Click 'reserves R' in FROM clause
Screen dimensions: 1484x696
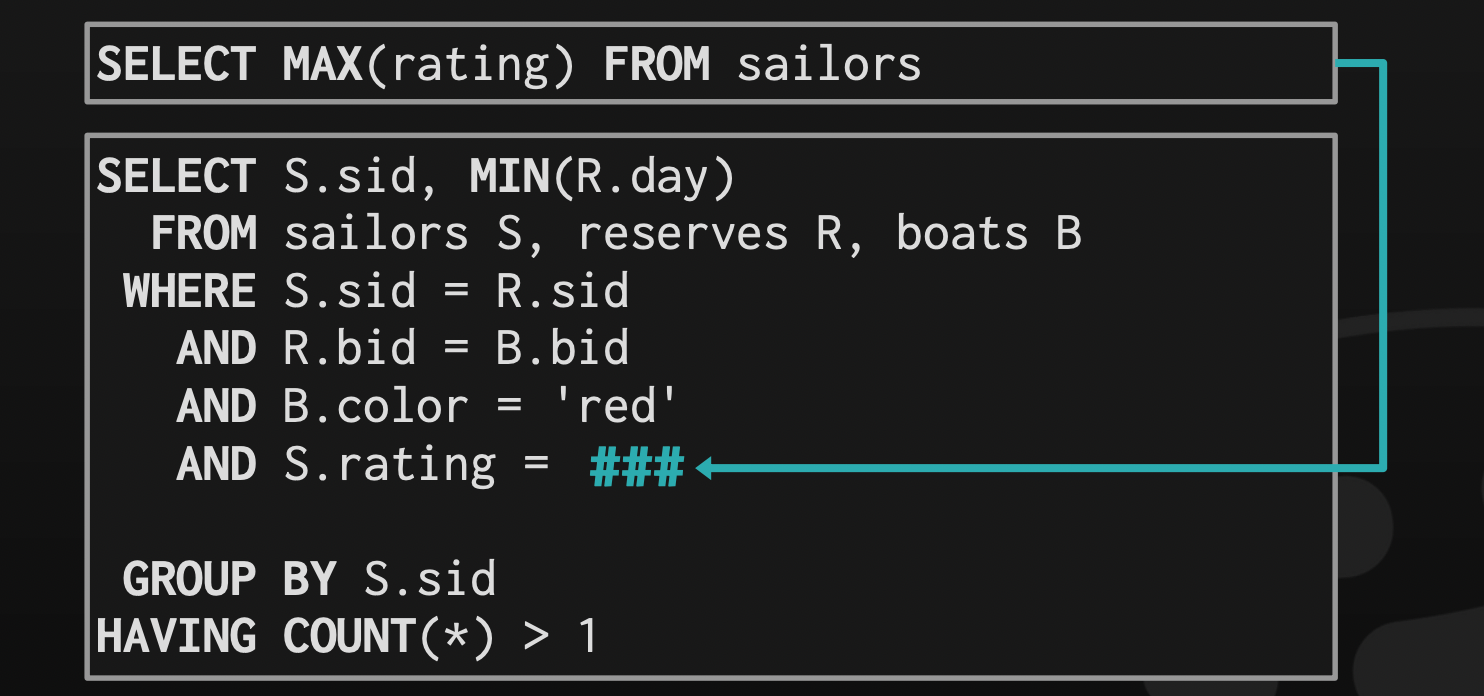click(709, 234)
